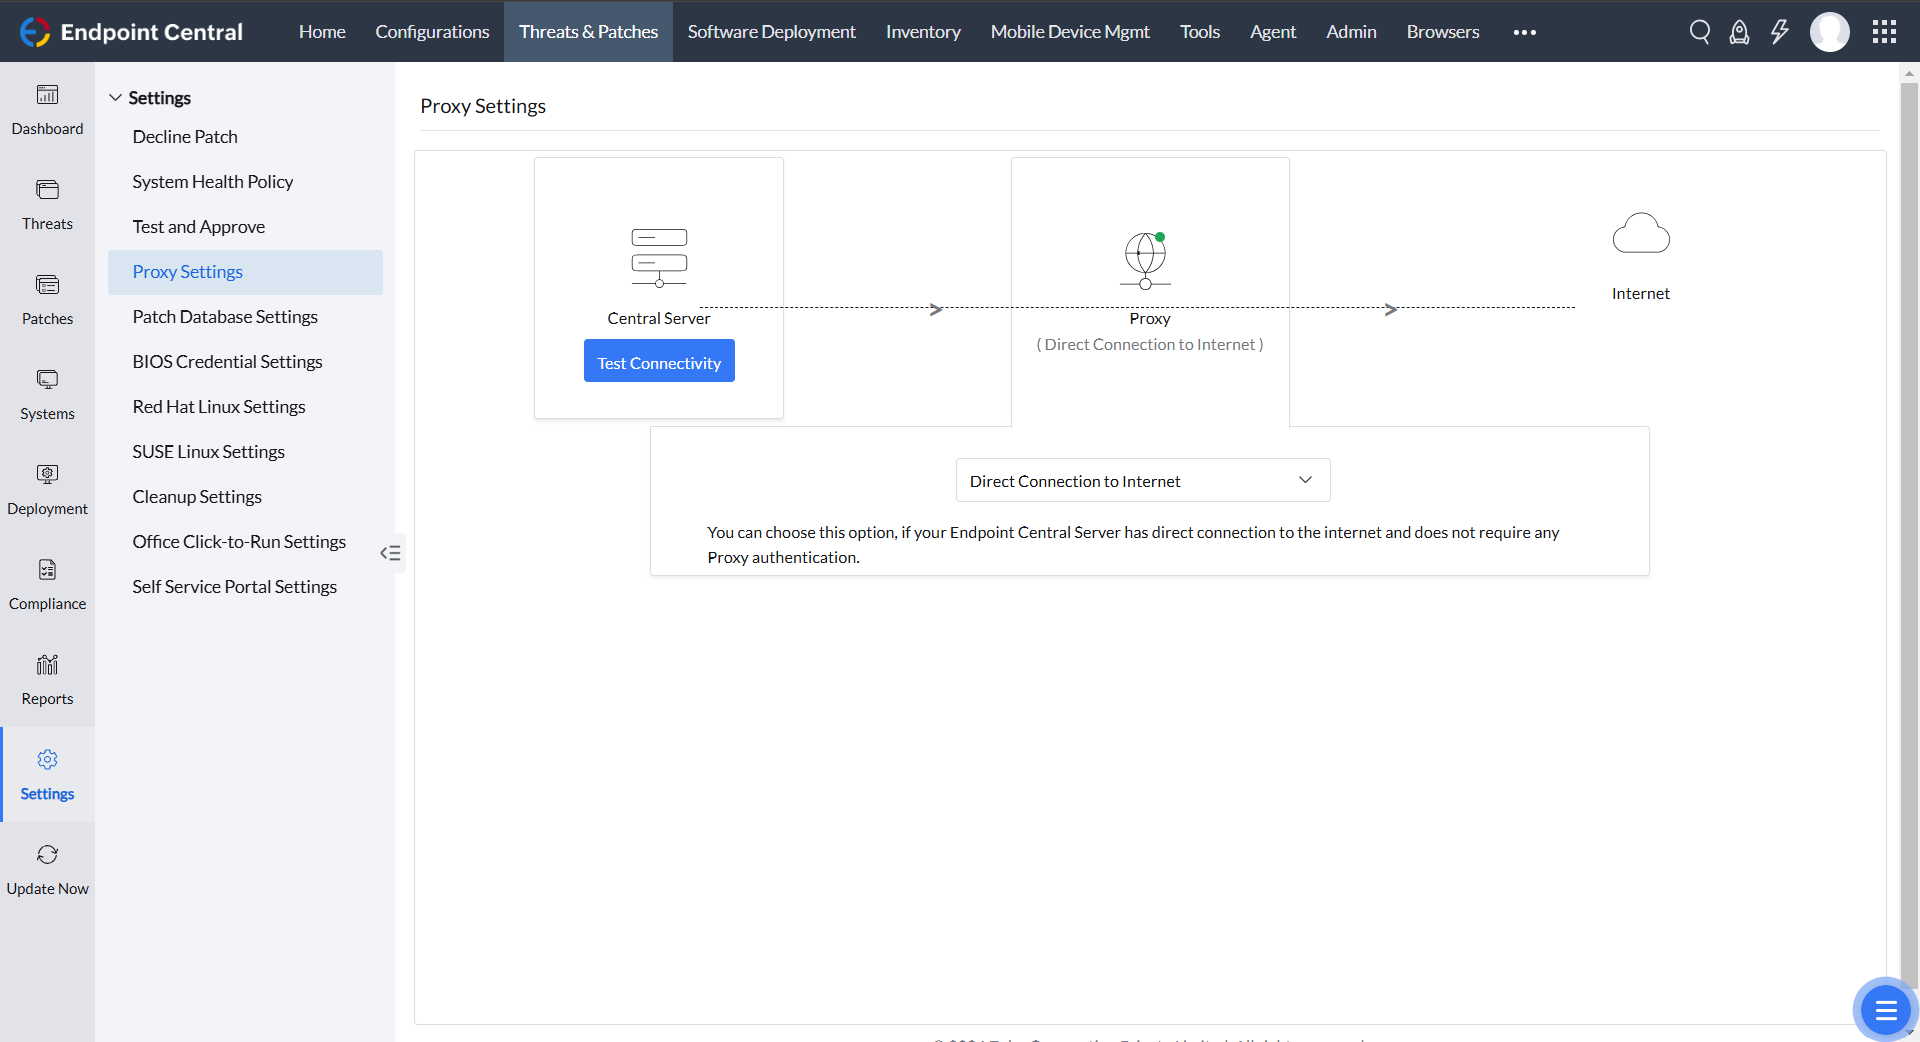This screenshot has height=1042, width=1920.
Task: Go to the Agent tab
Action: [x=1273, y=32]
